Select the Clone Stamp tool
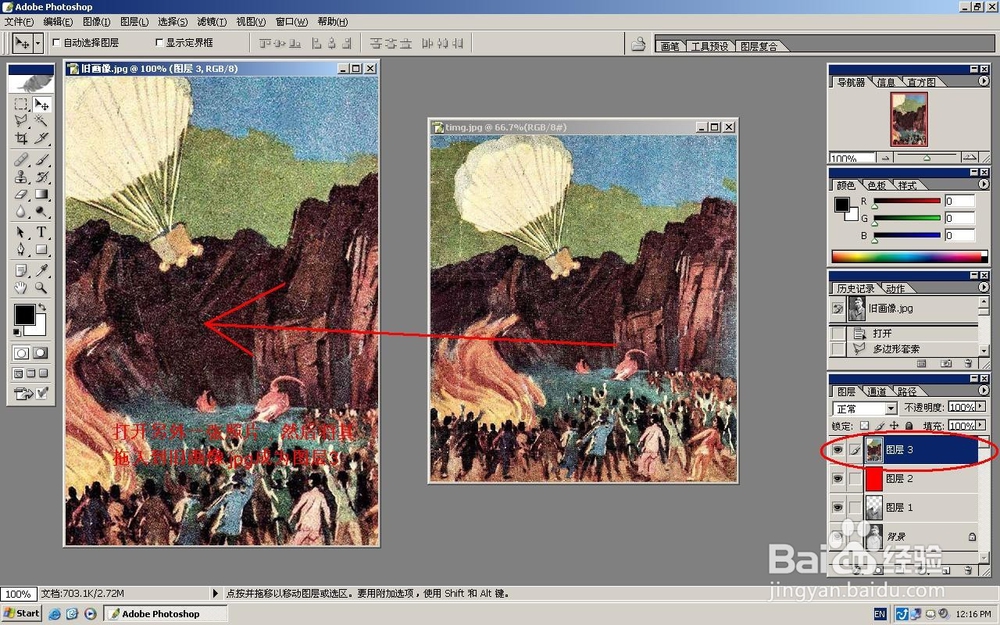The image size is (1000, 625). pos(20,177)
